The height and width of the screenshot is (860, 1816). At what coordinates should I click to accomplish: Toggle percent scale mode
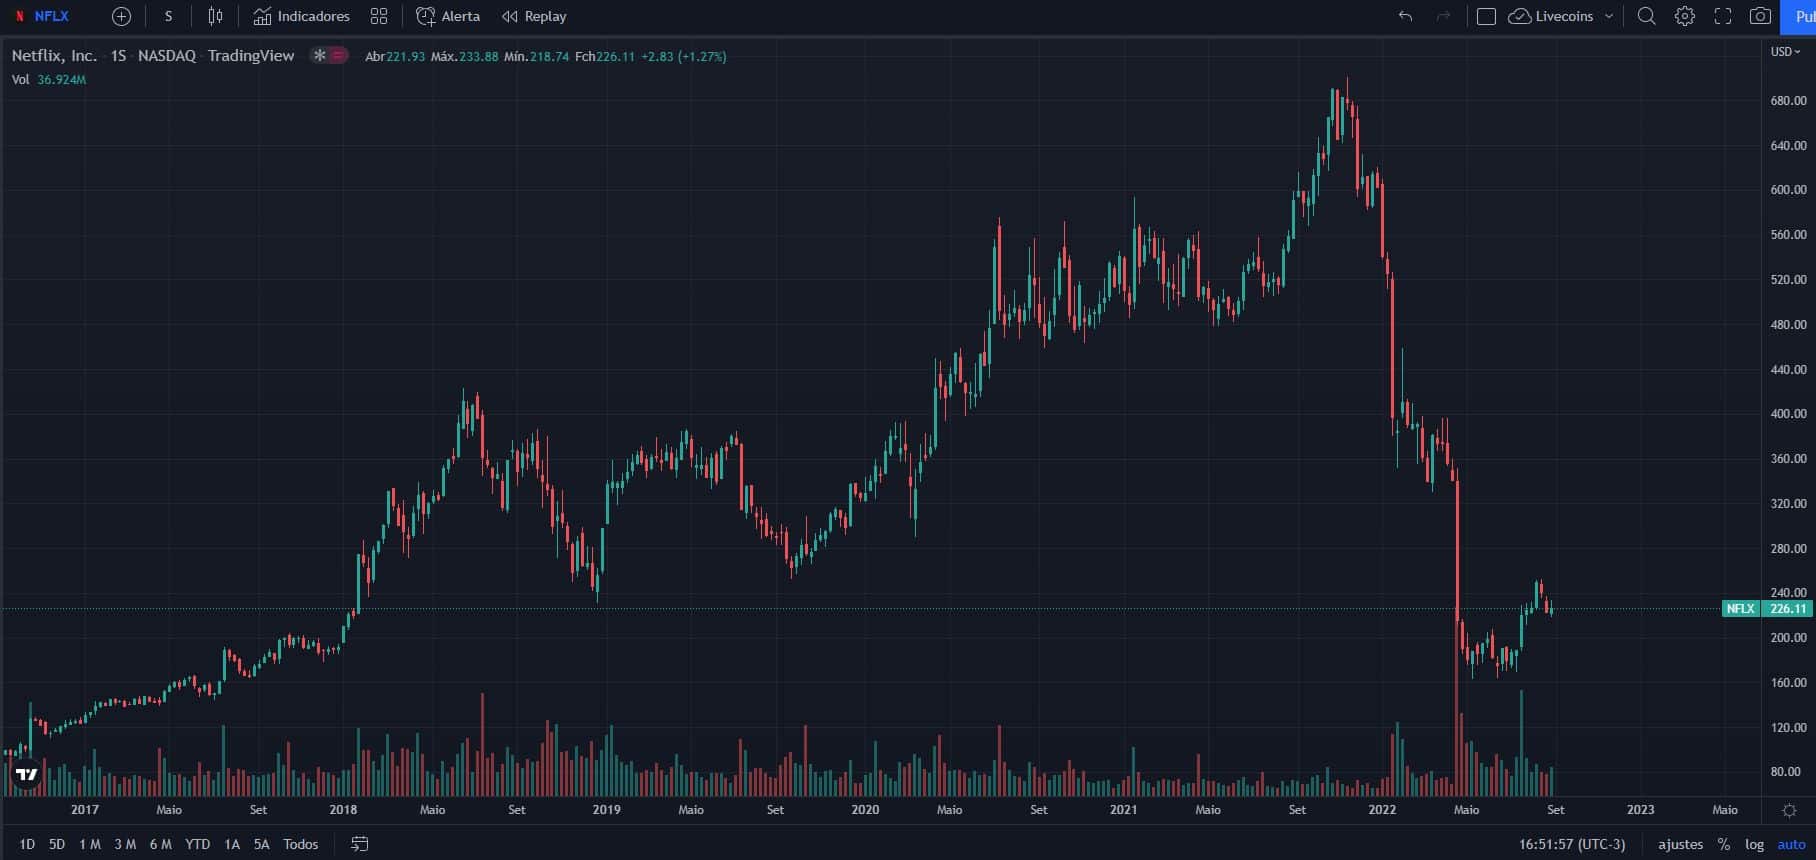point(1724,844)
